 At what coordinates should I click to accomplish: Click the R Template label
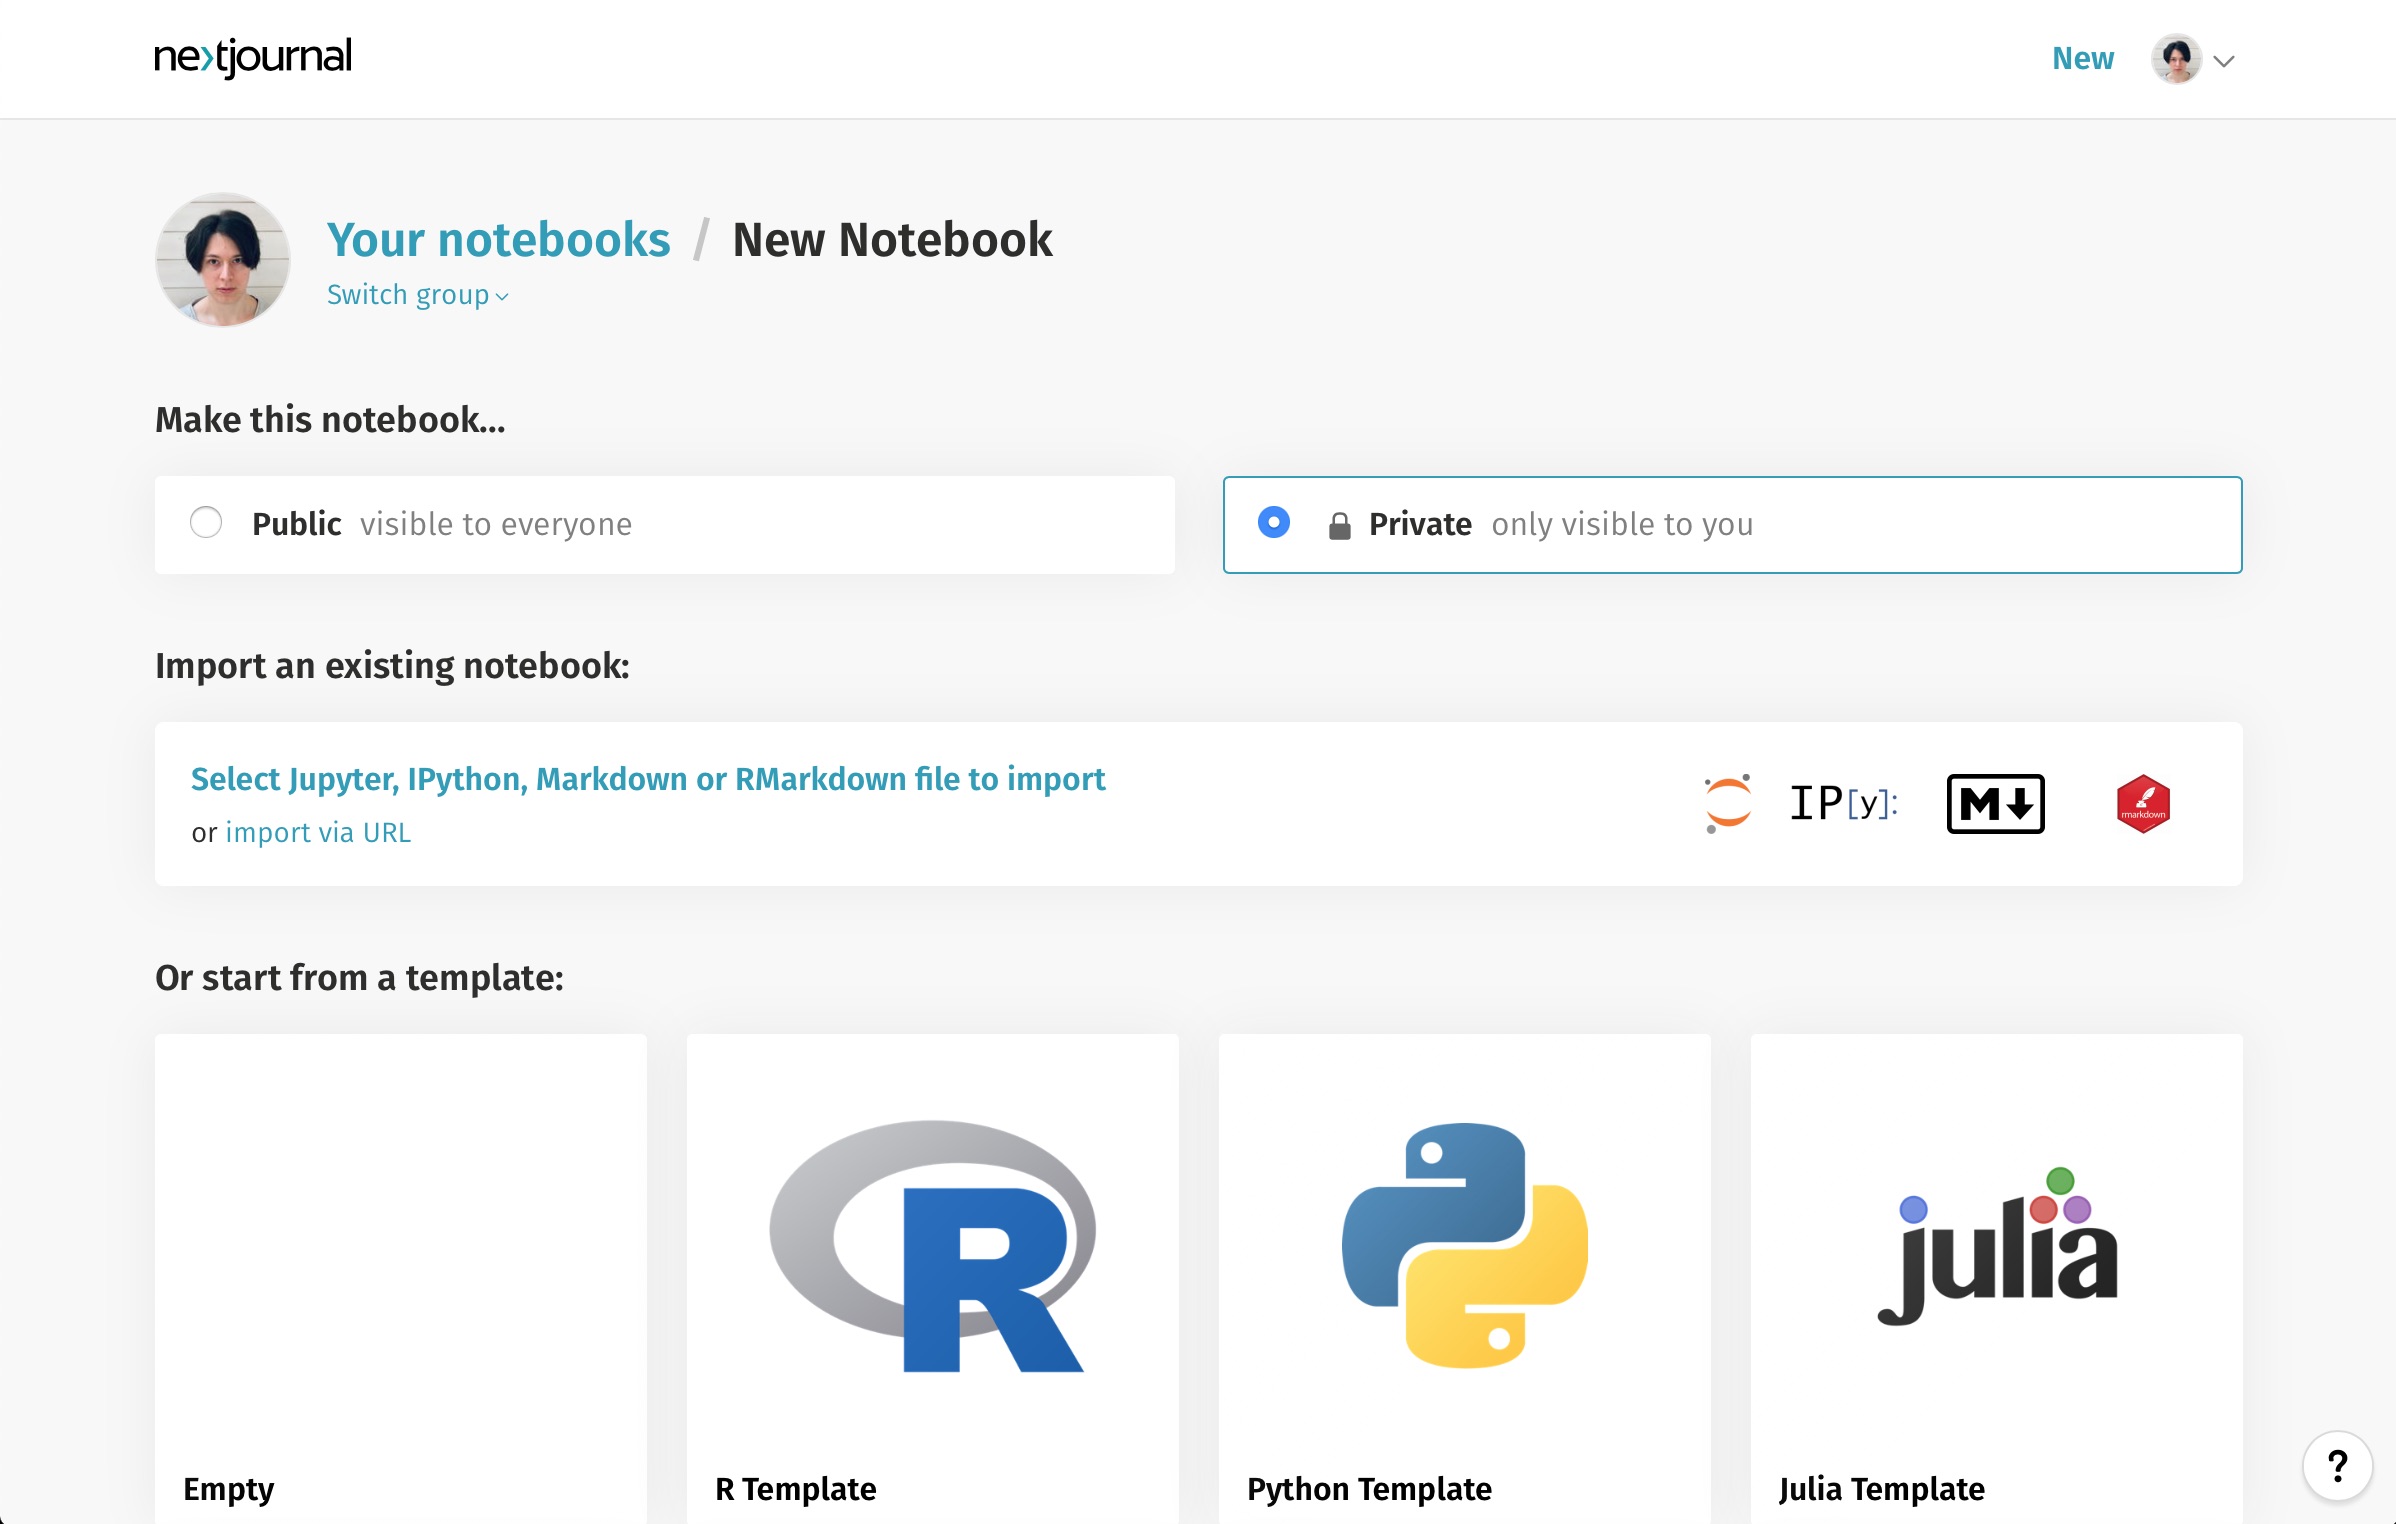795,1489
